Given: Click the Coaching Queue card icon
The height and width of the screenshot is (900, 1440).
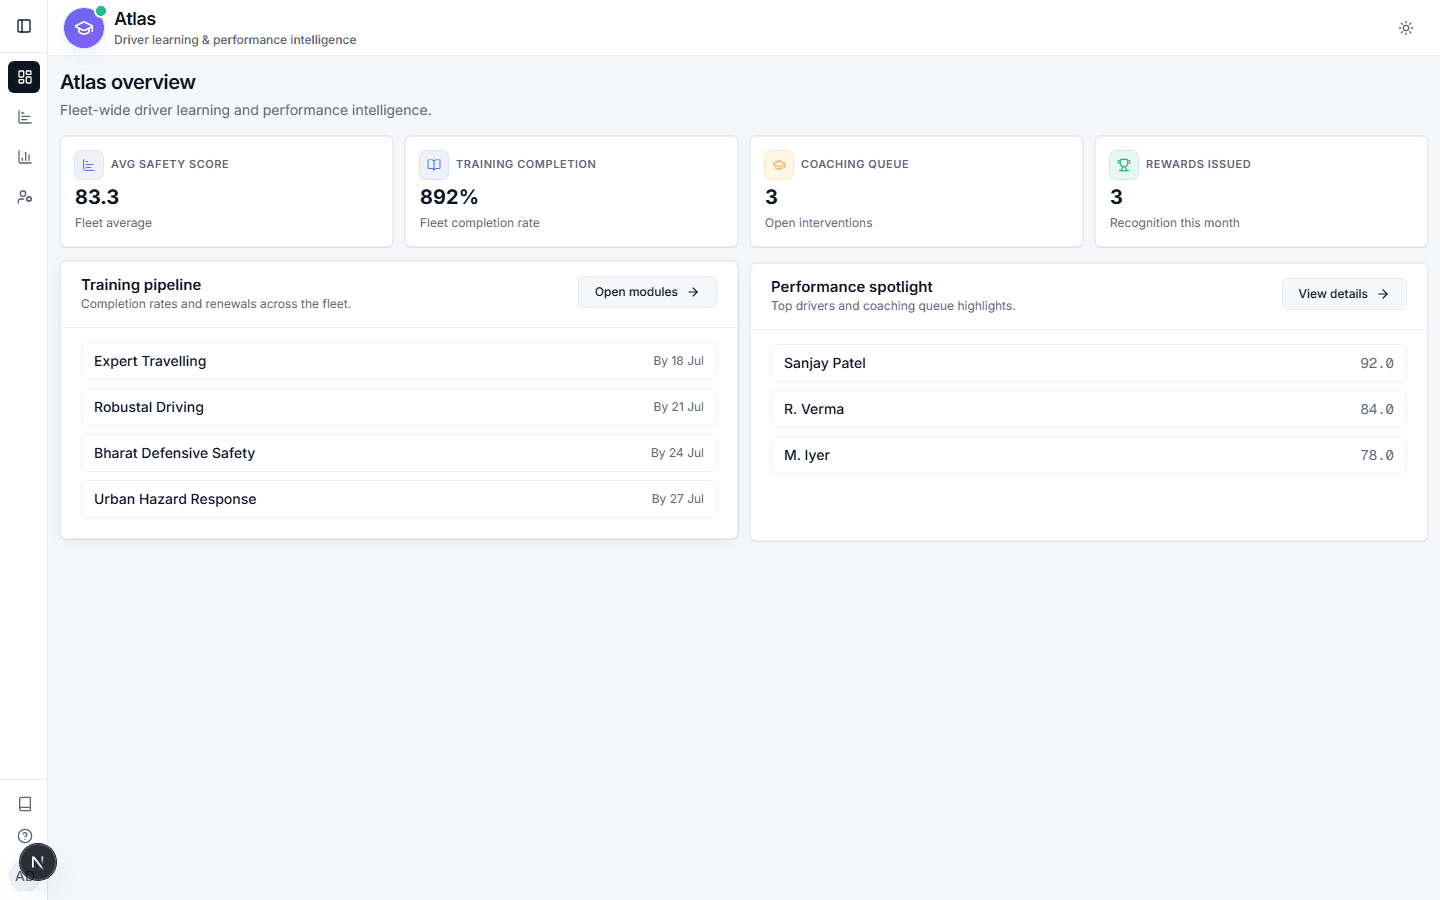Looking at the screenshot, I should click(x=779, y=165).
